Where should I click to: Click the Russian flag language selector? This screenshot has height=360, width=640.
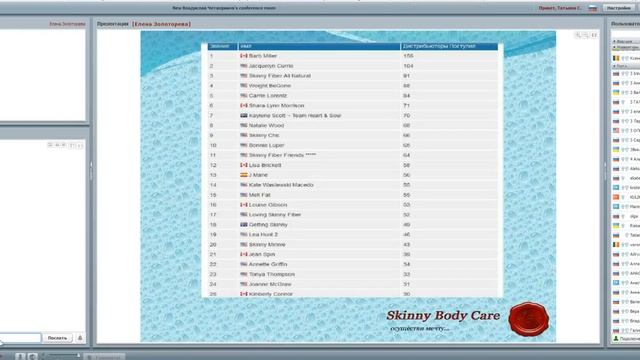coord(593,8)
